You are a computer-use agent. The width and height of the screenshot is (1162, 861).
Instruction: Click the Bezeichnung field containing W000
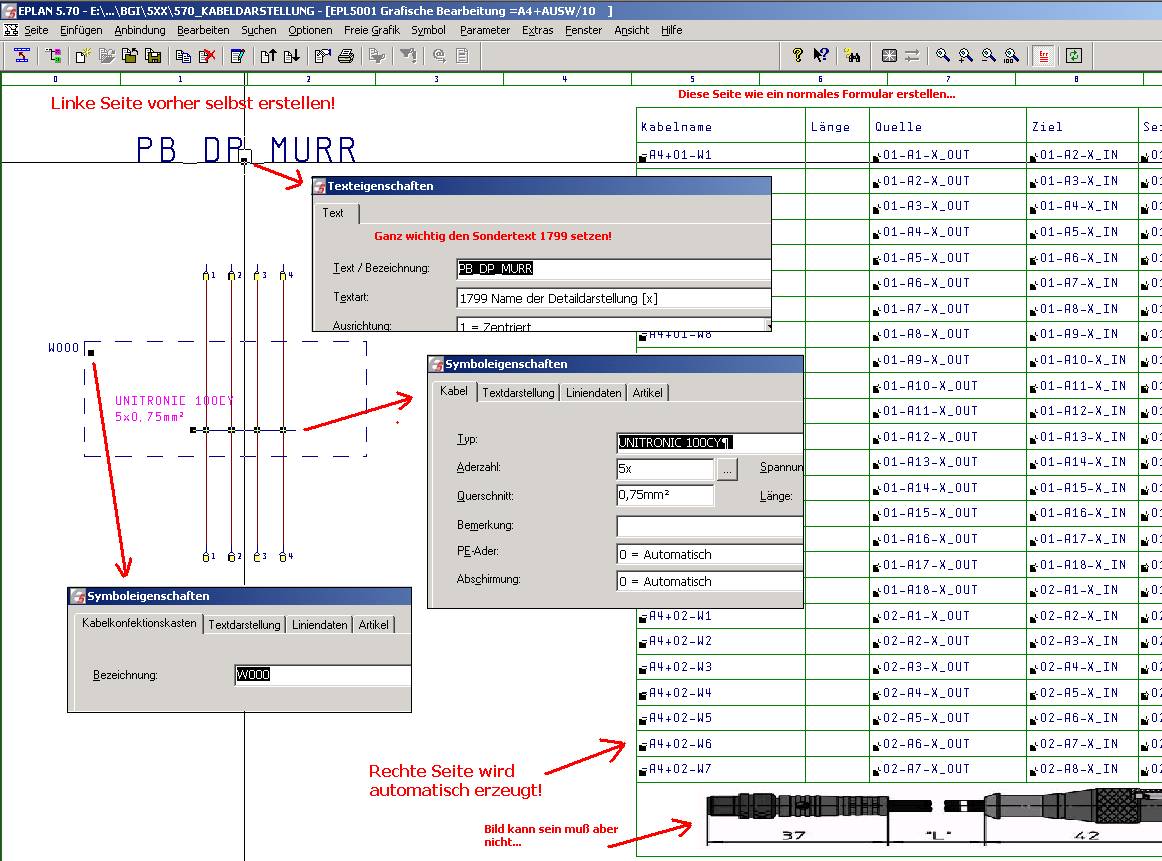click(x=322, y=675)
